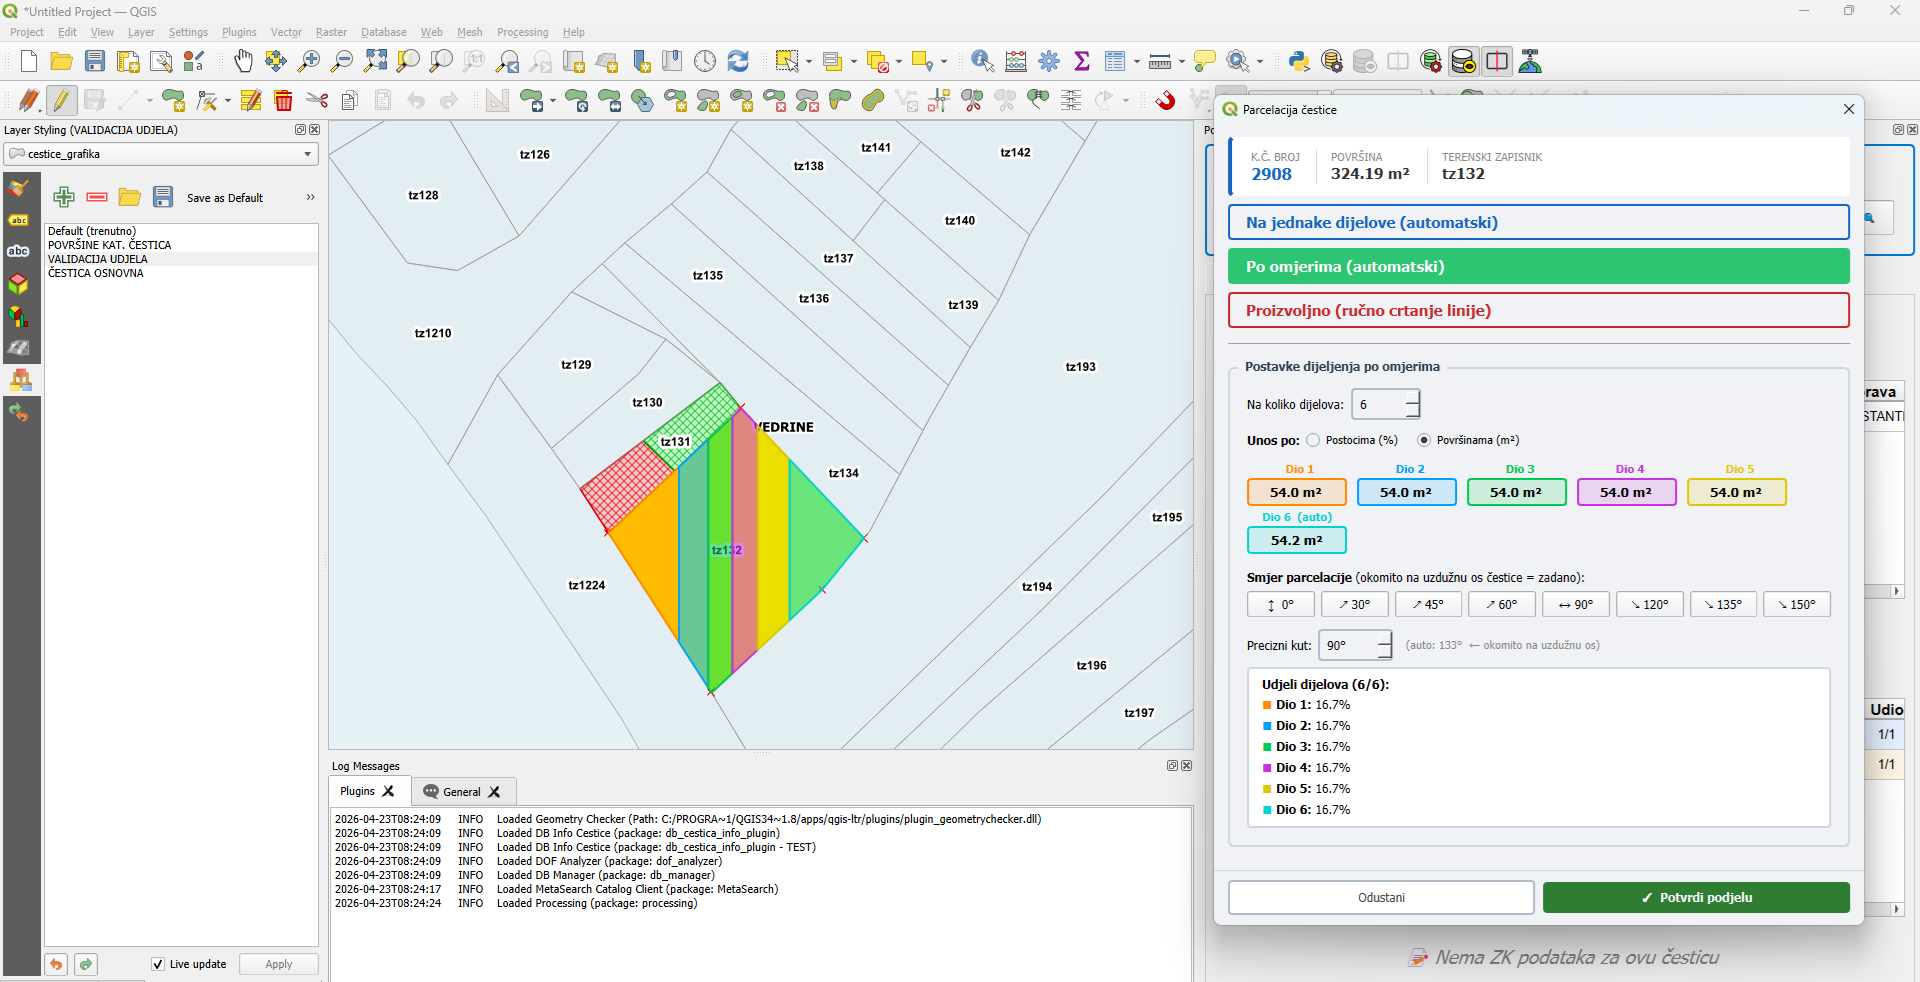Expand the Layer Styling toolbar overflow chevron
Viewport: 1920px width, 982px height.
click(310, 197)
